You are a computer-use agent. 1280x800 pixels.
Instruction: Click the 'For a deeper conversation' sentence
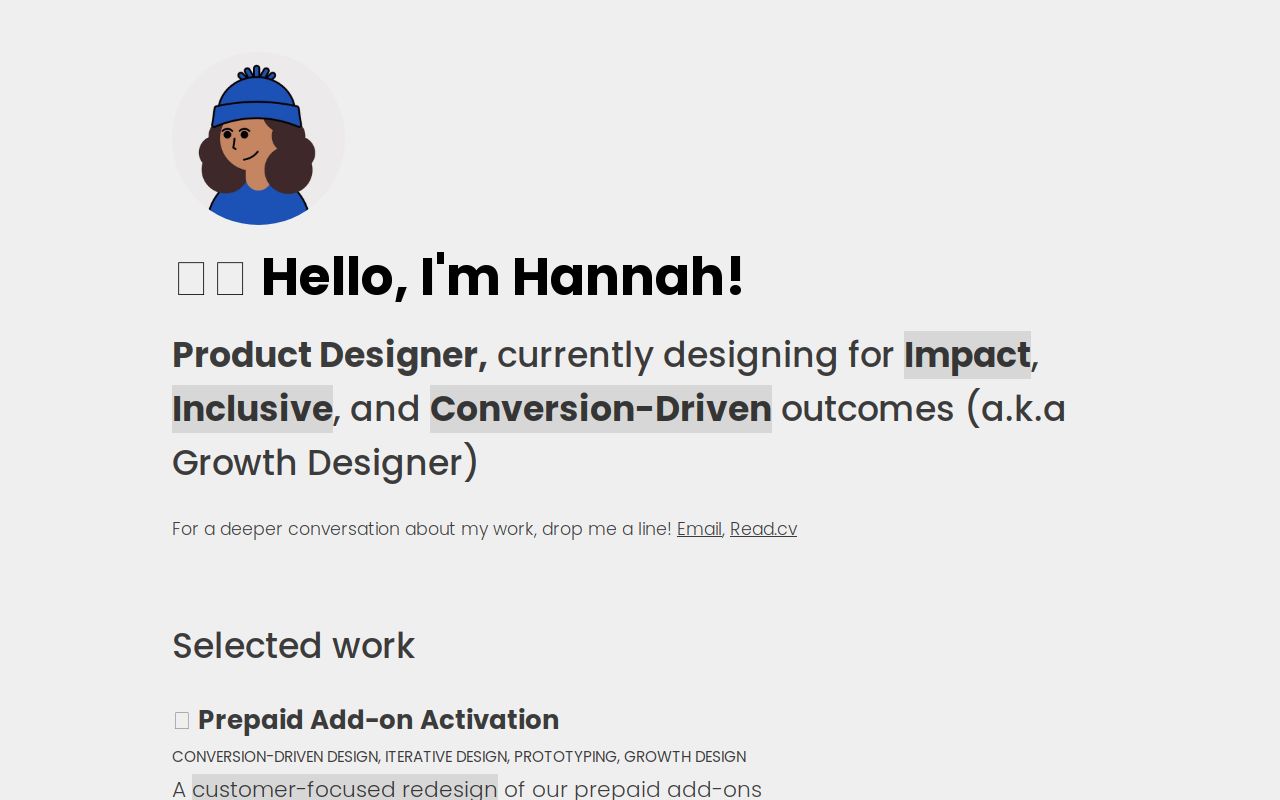pos(421,529)
